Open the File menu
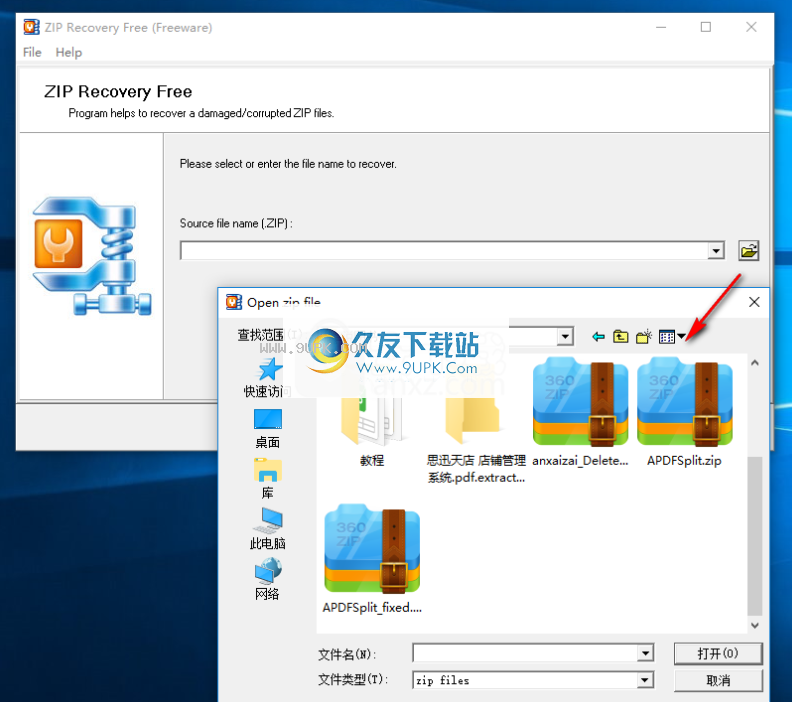 pyautogui.click(x=32, y=52)
